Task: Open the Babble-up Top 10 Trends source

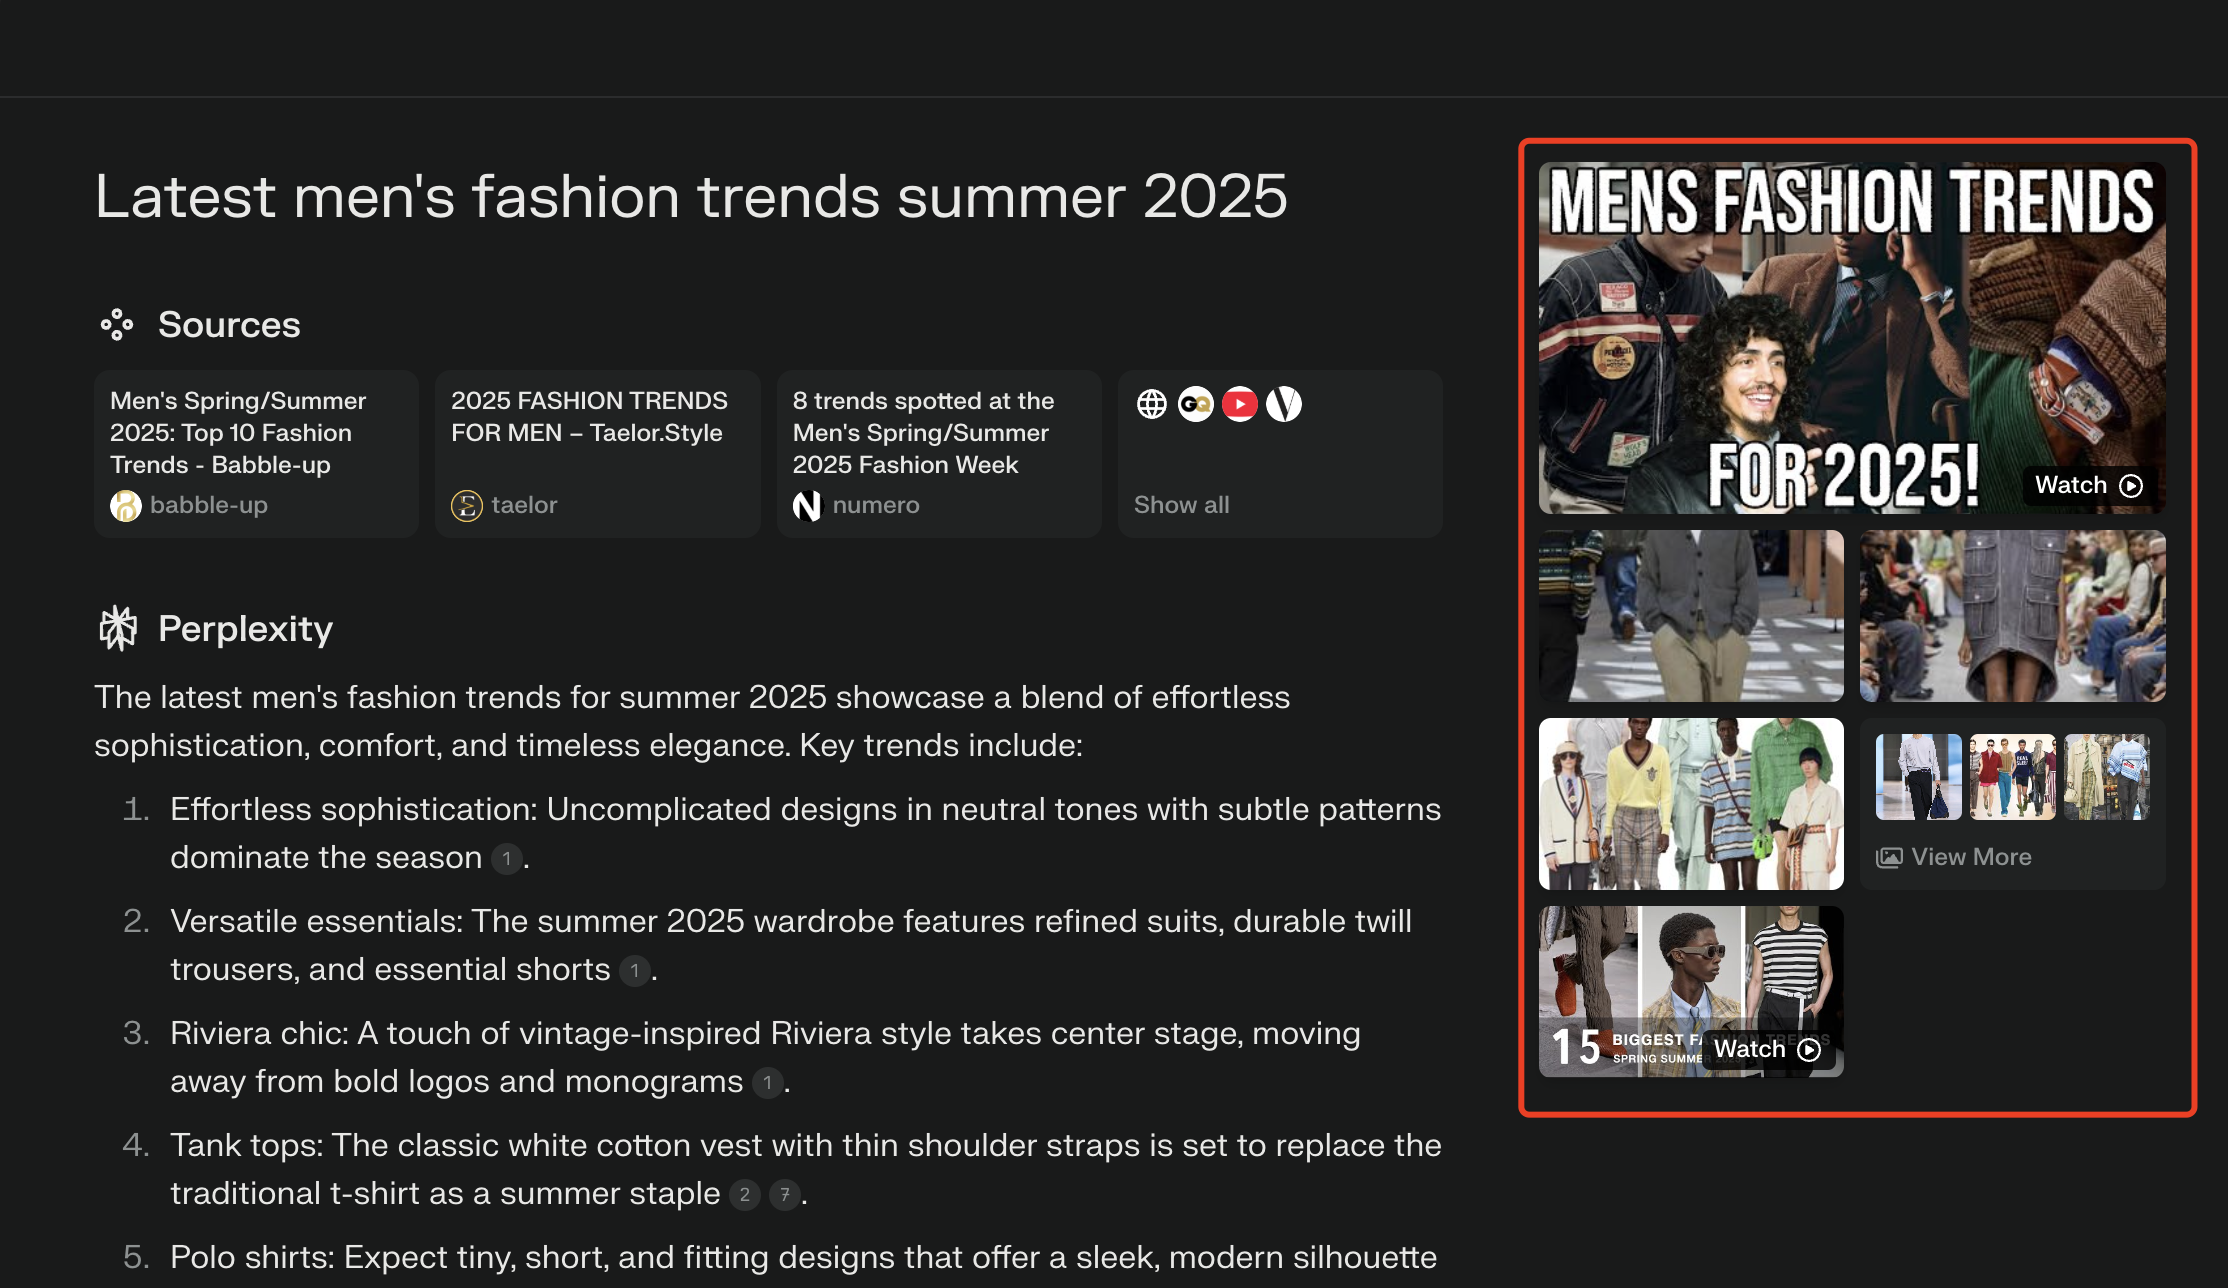Action: [238, 433]
